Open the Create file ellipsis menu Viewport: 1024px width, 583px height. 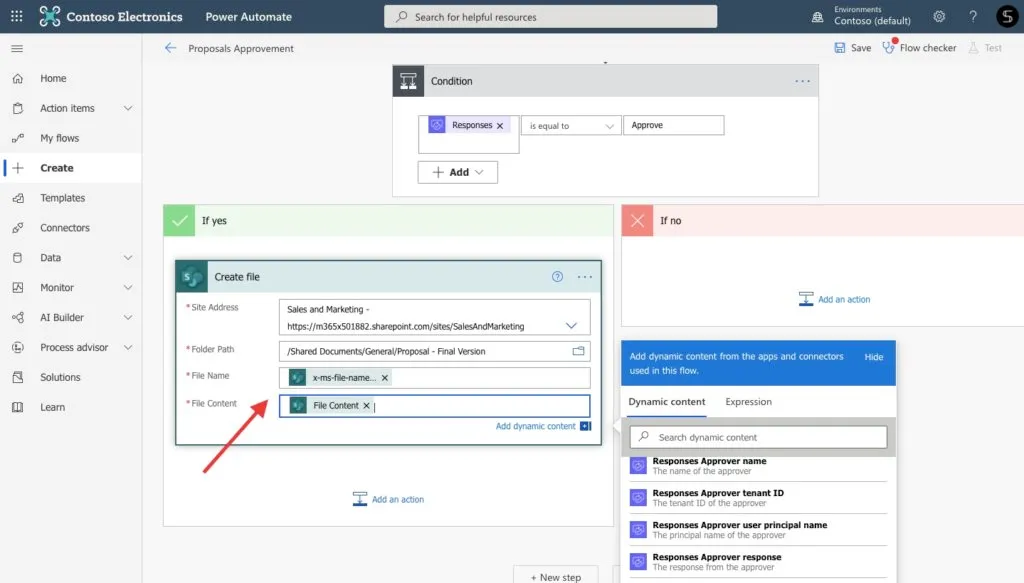[584, 277]
